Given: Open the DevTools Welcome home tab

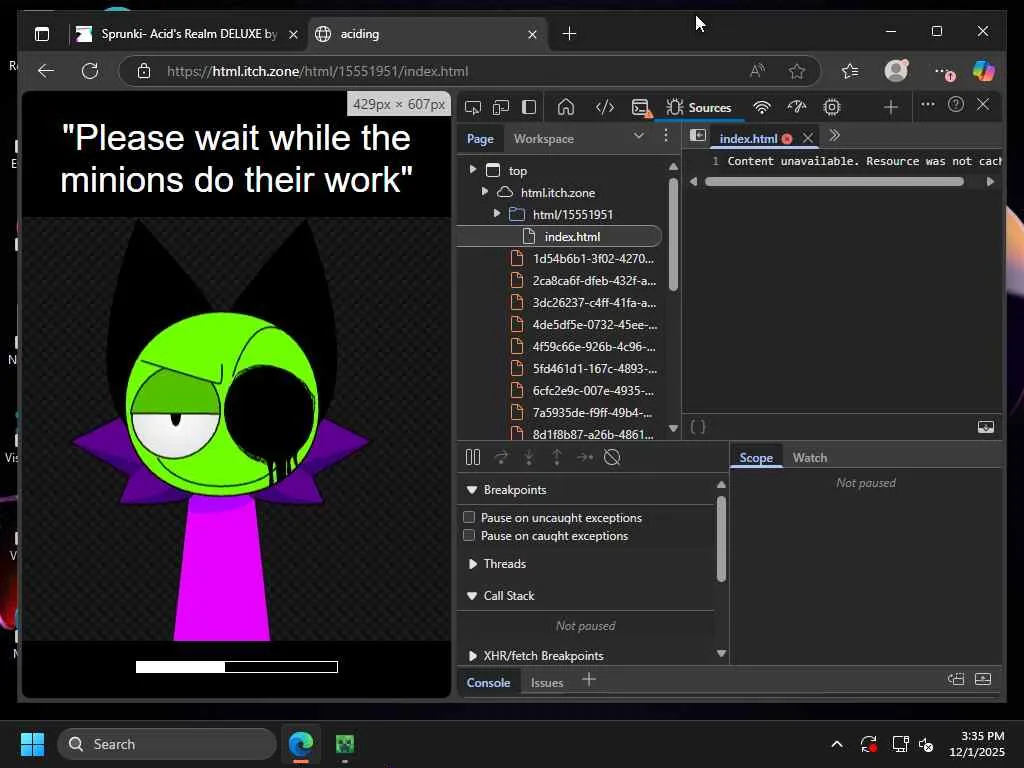Looking at the screenshot, I should point(566,107).
